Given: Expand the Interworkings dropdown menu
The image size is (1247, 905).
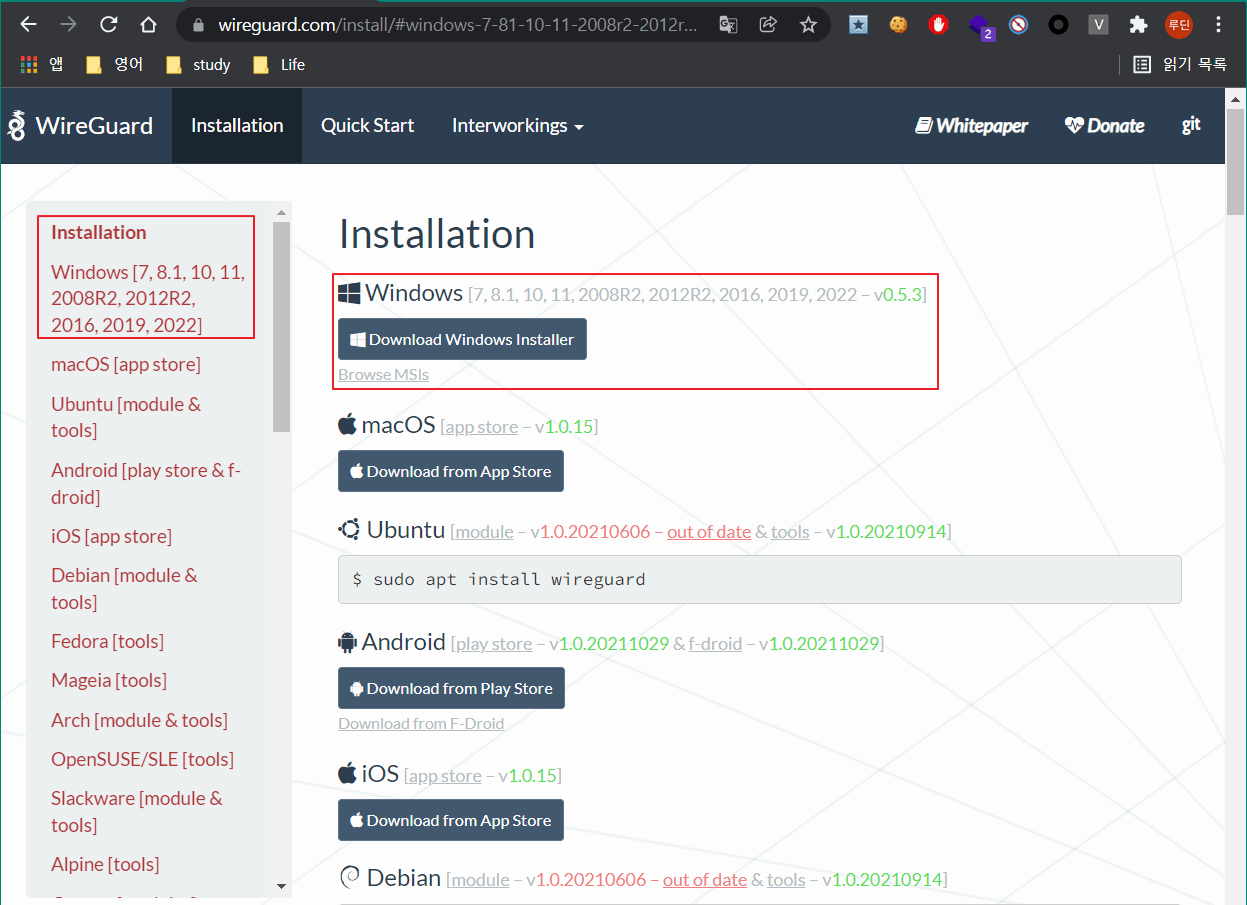Looking at the screenshot, I should [518, 126].
